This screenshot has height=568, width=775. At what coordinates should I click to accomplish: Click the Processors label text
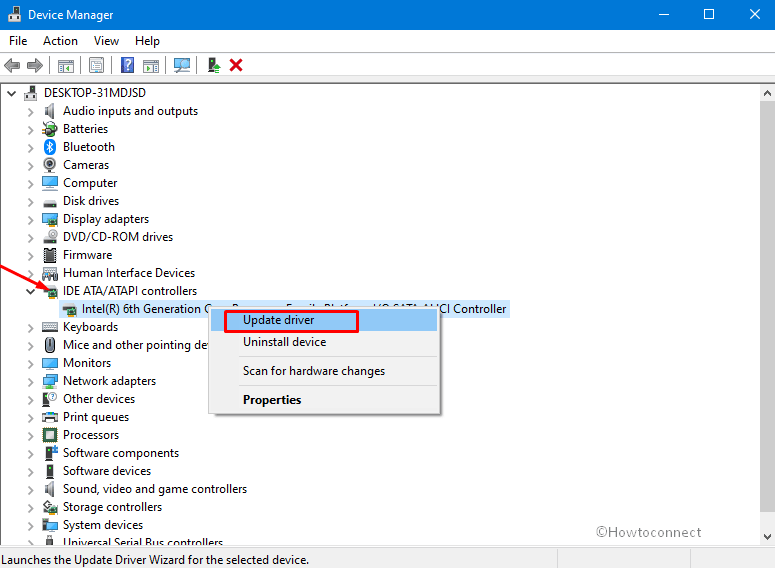point(91,435)
